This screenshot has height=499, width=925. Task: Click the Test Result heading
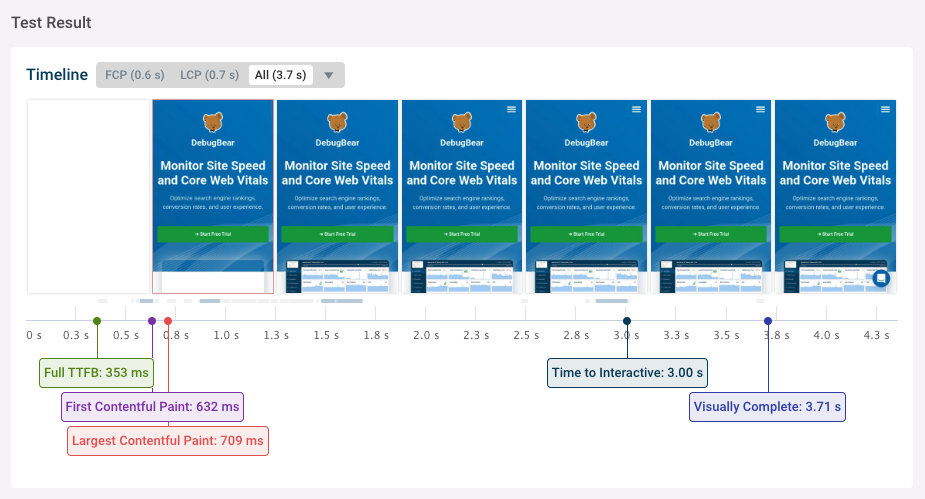(x=51, y=22)
